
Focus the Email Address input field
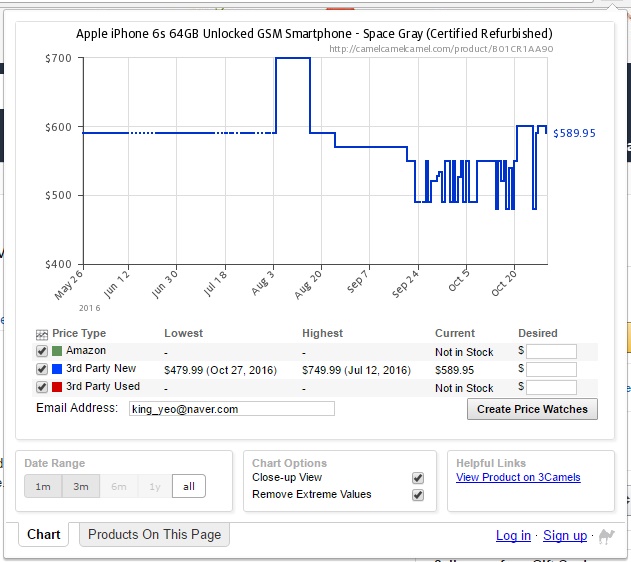231,409
